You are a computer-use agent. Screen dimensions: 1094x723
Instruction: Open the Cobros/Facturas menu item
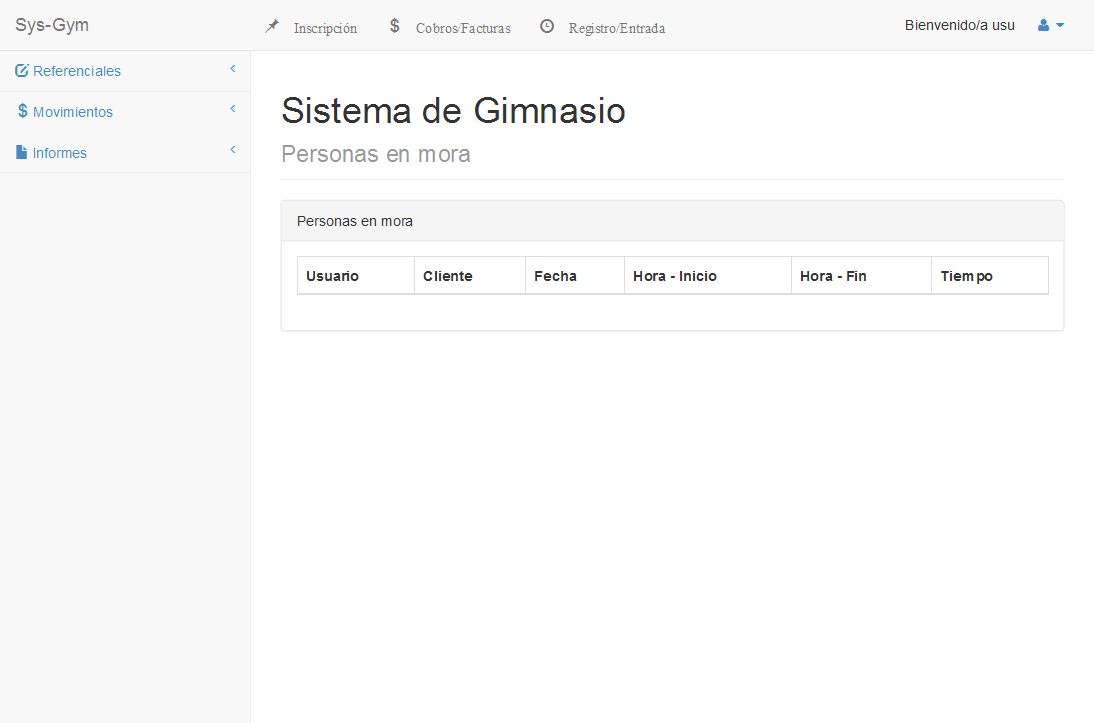(x=463, y=28)
